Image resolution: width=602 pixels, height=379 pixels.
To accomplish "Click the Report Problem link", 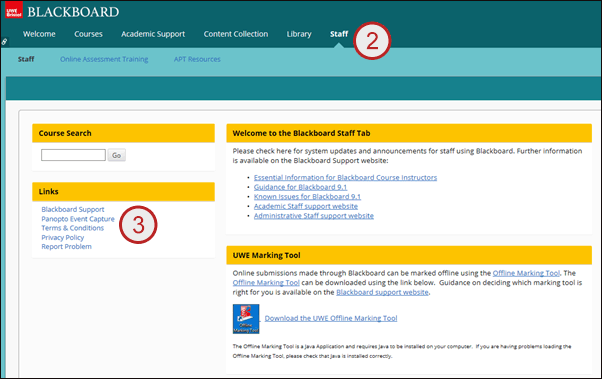I will [66, 247].
